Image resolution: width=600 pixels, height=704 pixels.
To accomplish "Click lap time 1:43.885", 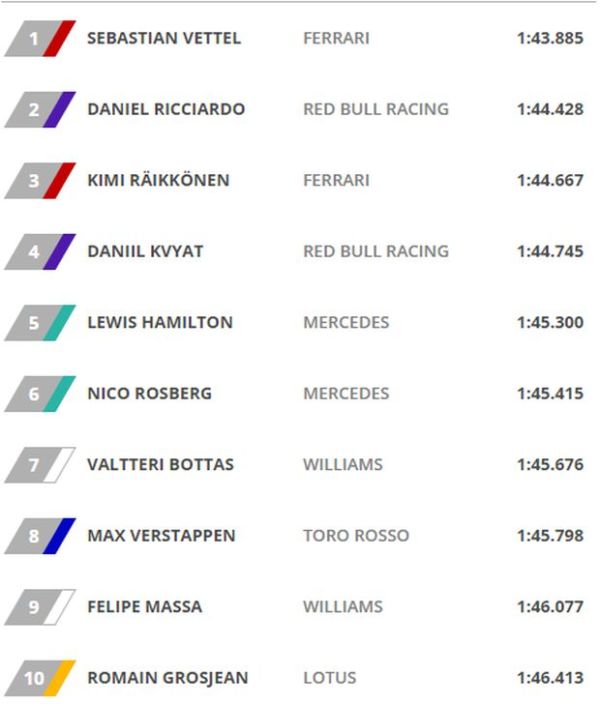I will (550, 39).
